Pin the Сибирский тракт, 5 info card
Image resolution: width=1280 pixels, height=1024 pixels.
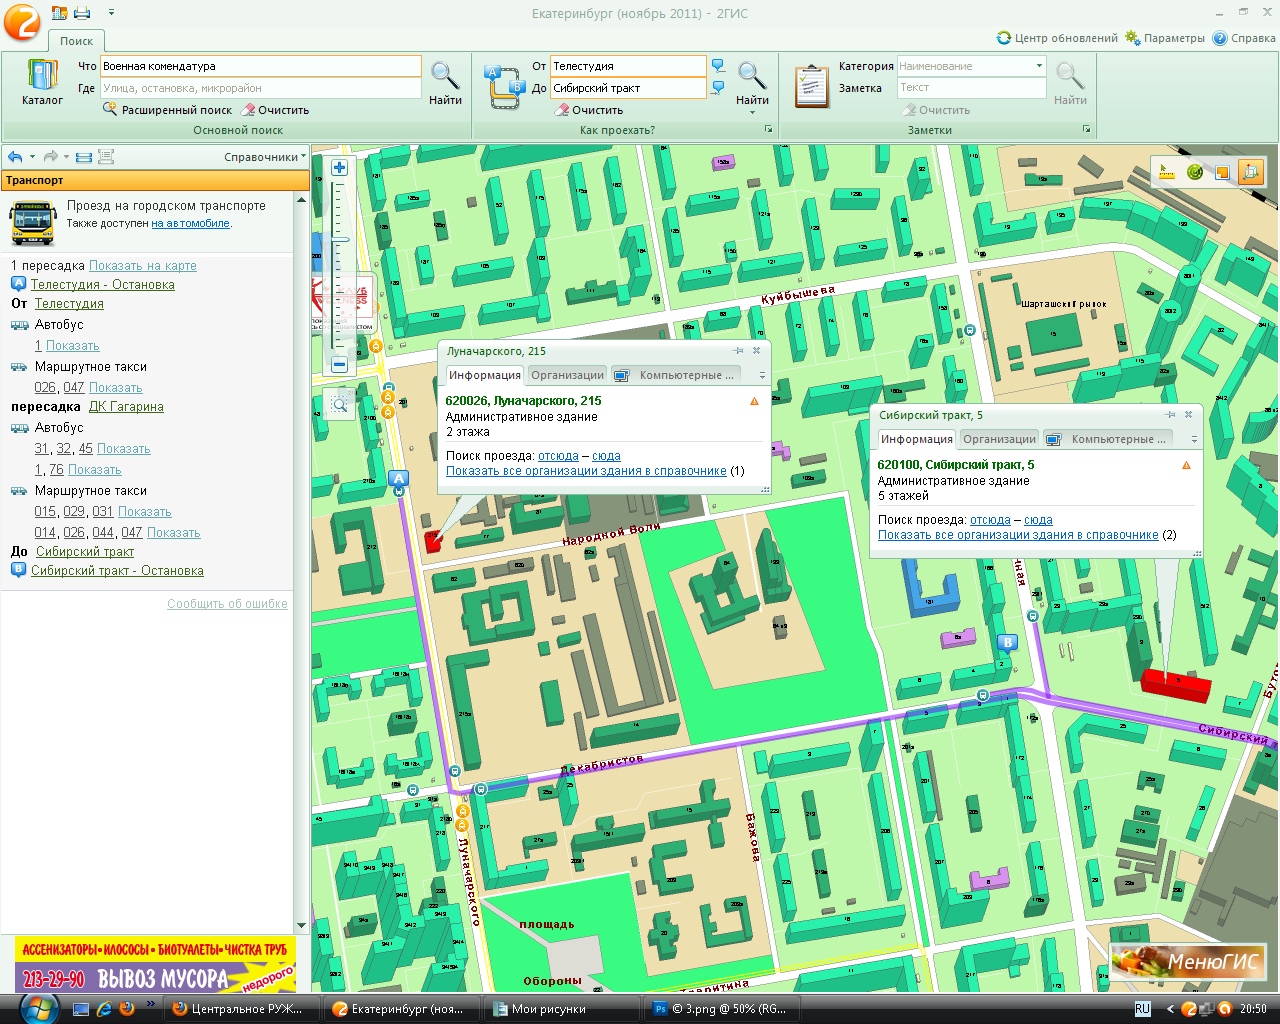tap(1170, 415)
